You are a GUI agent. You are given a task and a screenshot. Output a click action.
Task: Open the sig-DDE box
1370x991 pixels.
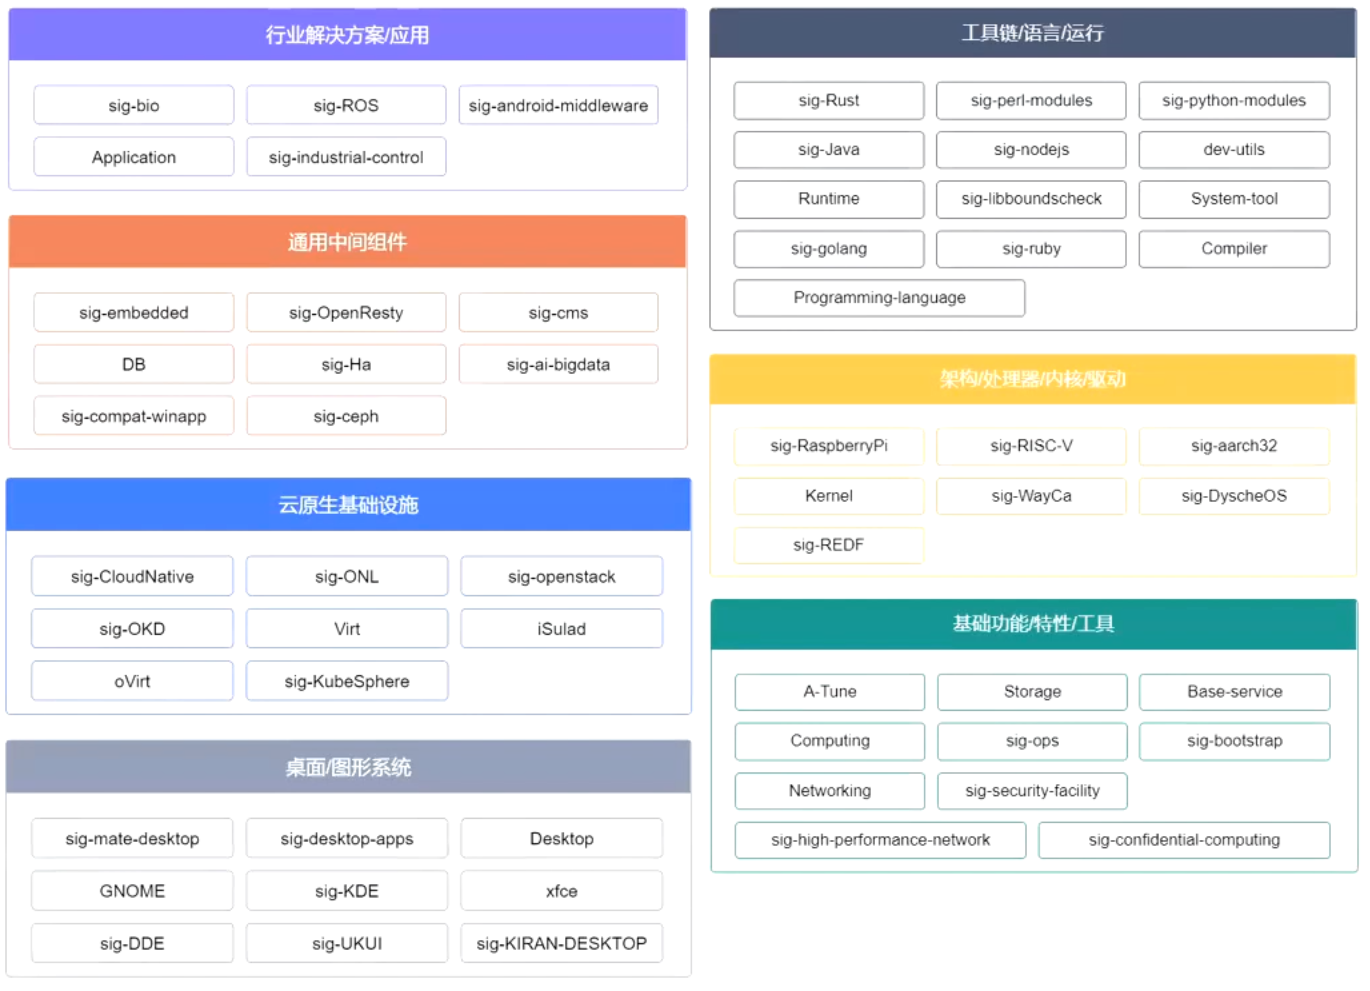[132, 943]
